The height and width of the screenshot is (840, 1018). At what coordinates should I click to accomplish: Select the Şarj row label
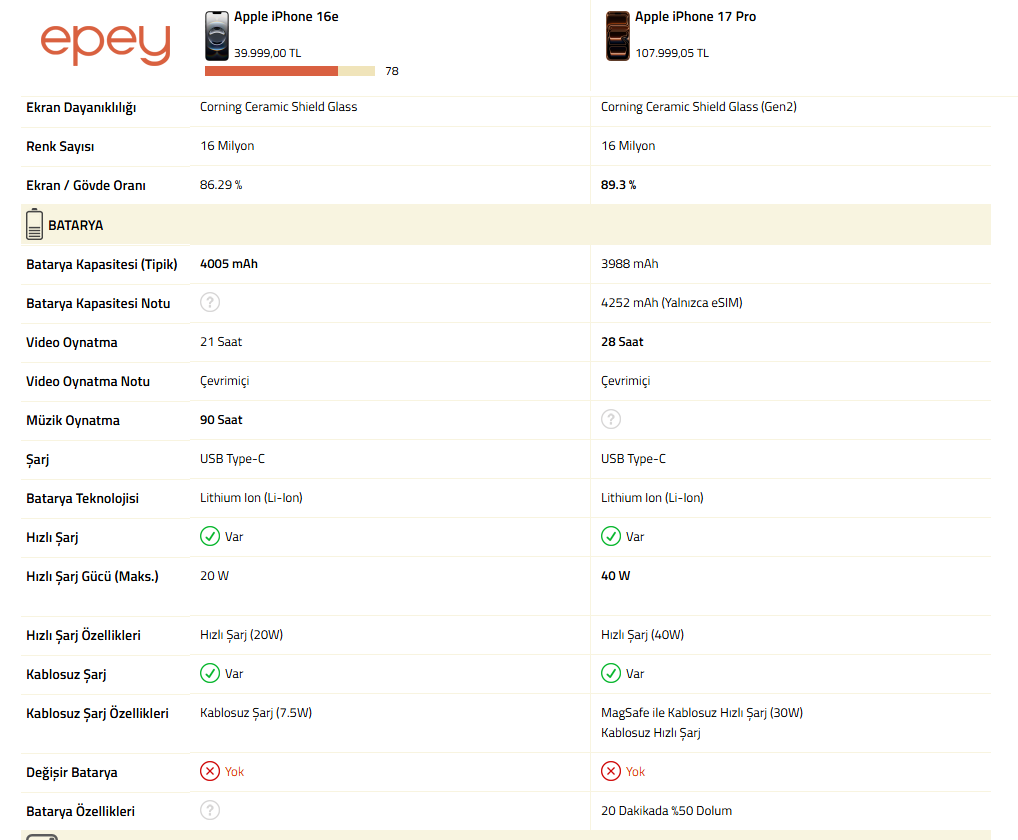(38, 460)
